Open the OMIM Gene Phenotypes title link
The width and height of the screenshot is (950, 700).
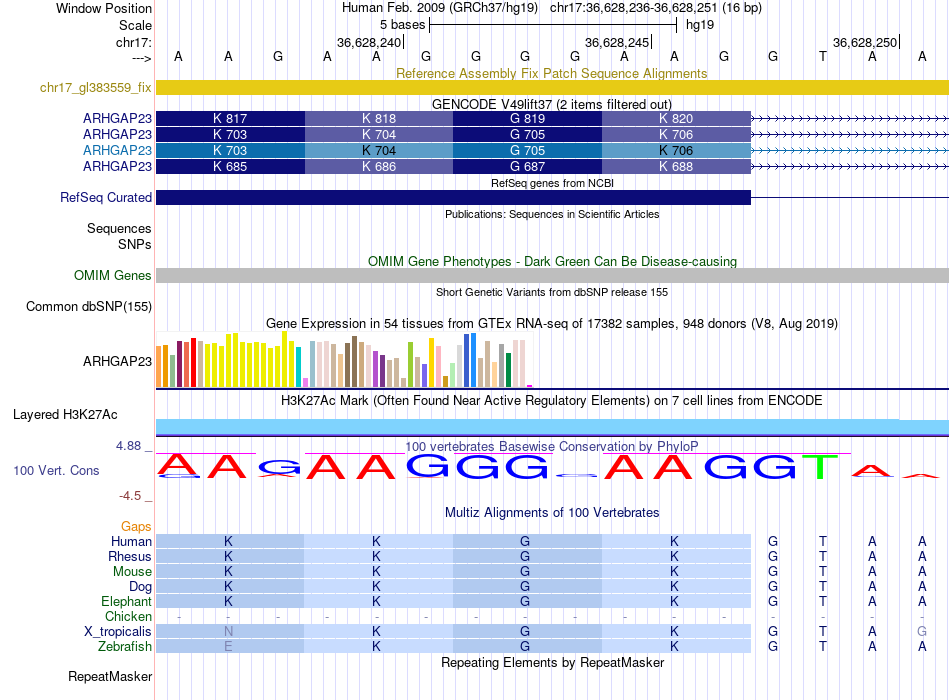coord(552,261)
